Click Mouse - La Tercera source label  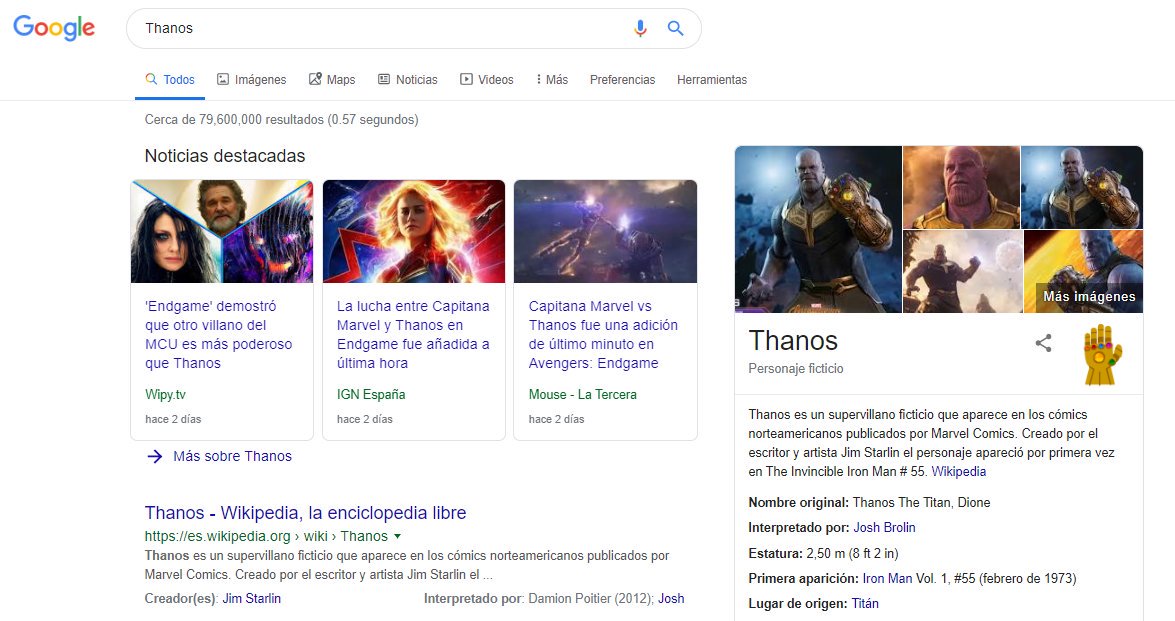click(582, 395)
